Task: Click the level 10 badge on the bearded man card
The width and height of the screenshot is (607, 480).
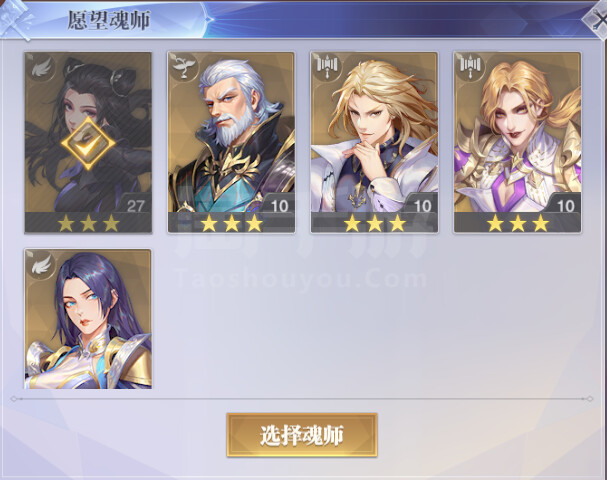Action: click(279, 205)
